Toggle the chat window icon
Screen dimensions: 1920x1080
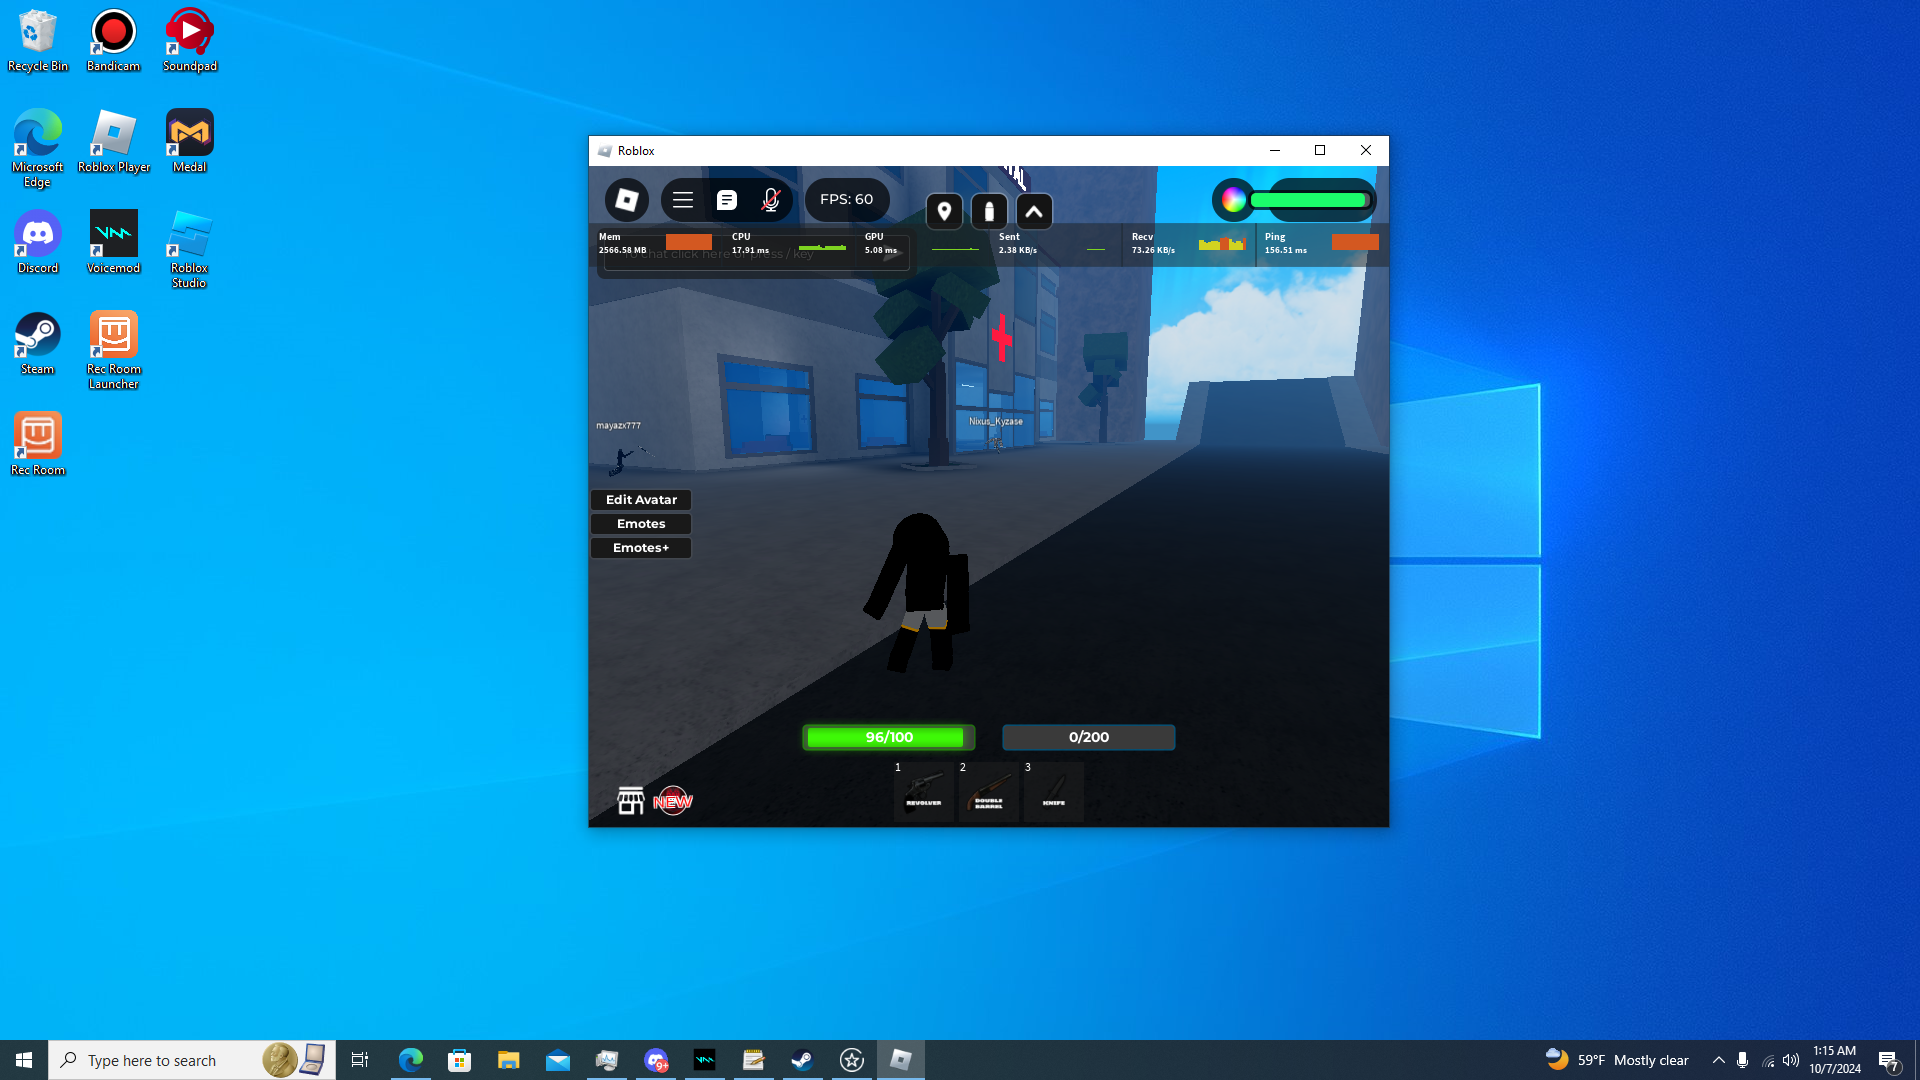(727, 200)
